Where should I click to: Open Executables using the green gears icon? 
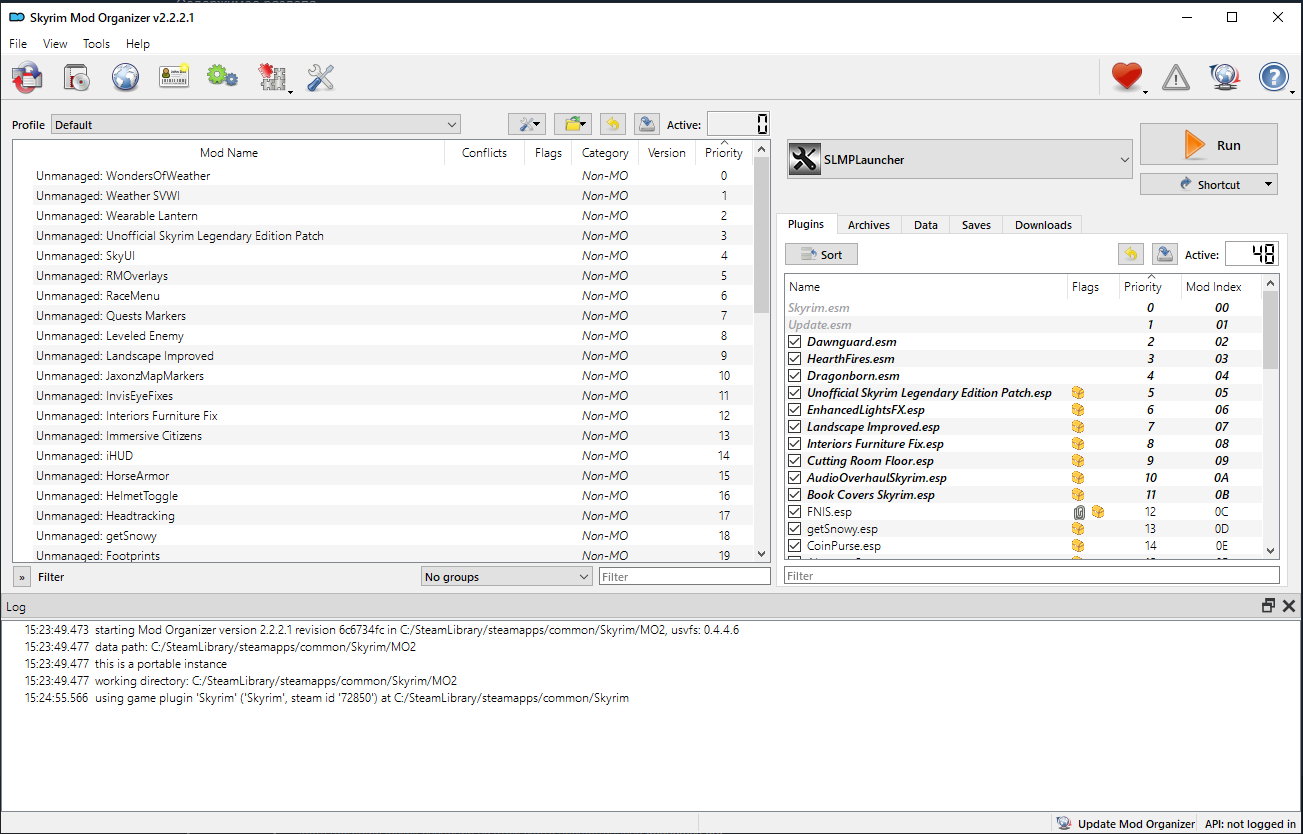pos(222,77)
